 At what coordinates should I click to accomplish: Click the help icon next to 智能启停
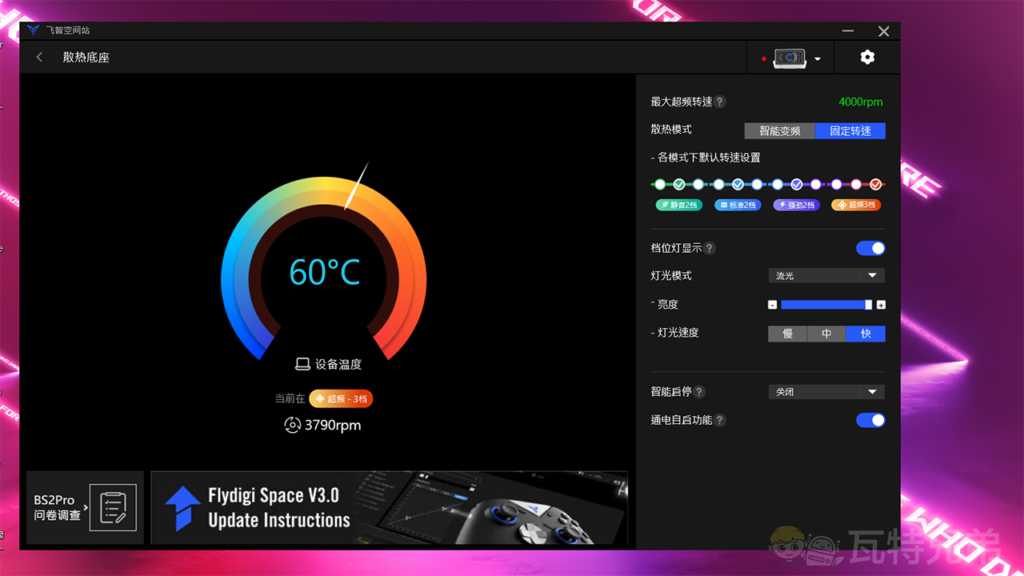coord(699,392)
